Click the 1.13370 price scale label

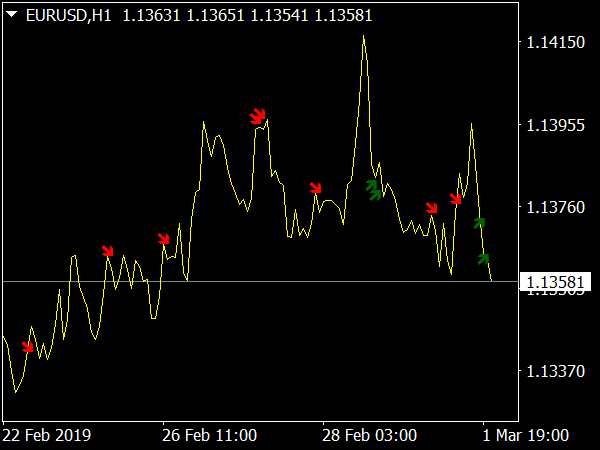tap(556, 371)
